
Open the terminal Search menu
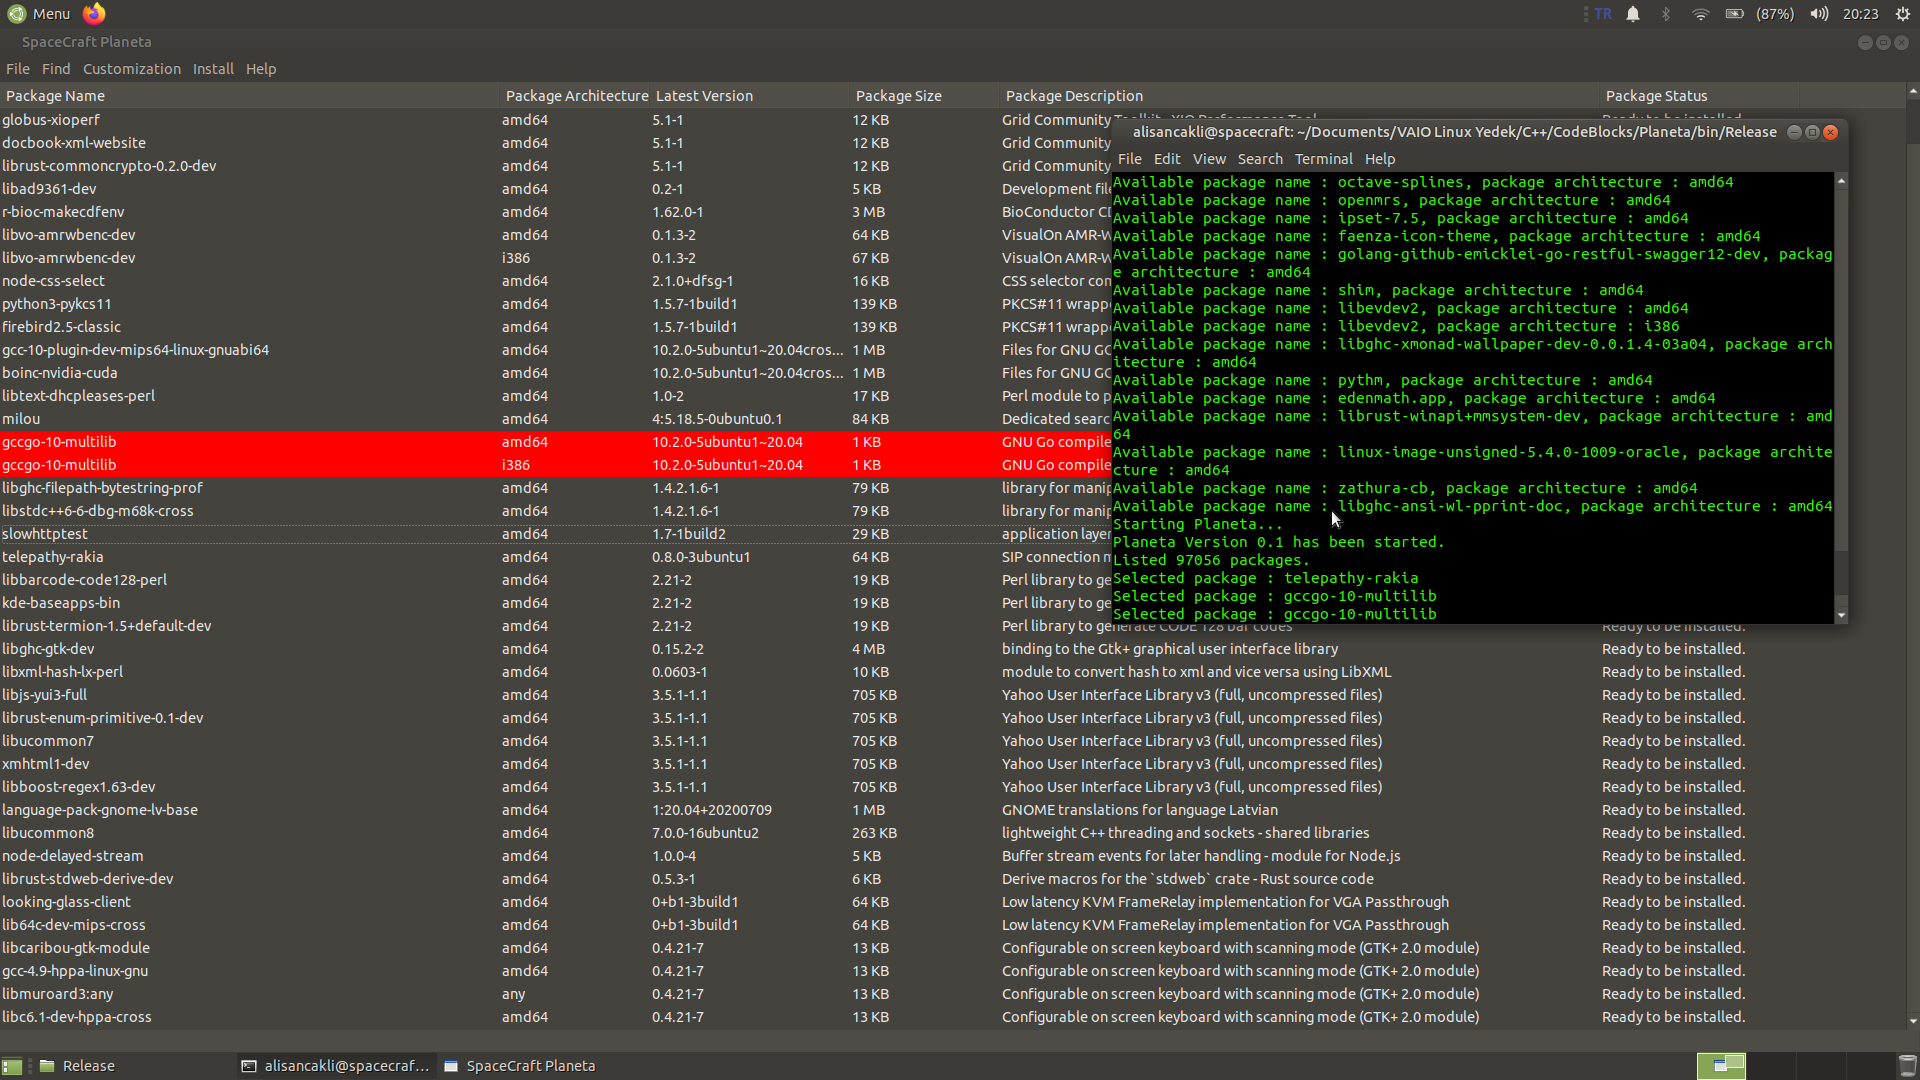tap(1260, 159)
